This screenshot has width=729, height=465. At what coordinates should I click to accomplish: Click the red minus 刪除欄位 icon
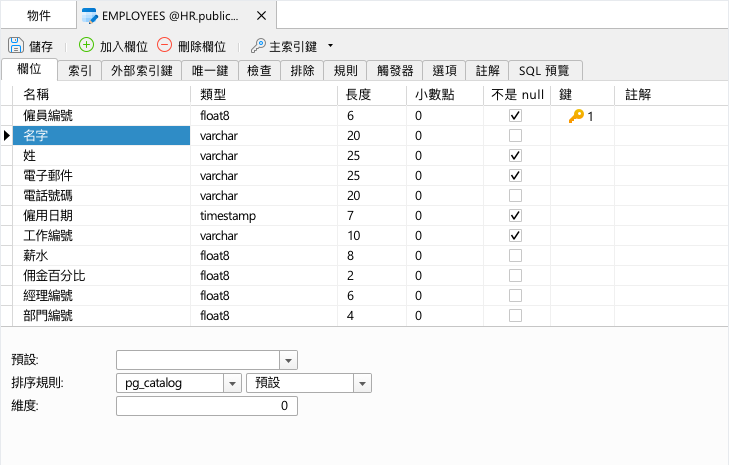(x=164, y=45)
